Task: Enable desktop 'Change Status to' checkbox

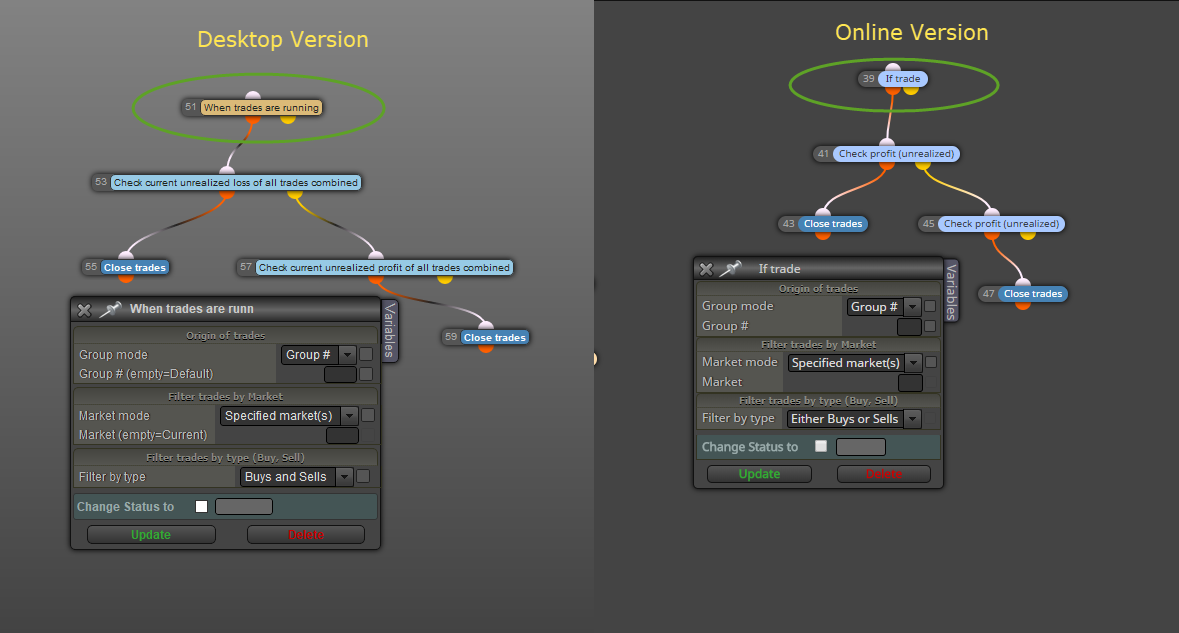Action: point(202,507)
